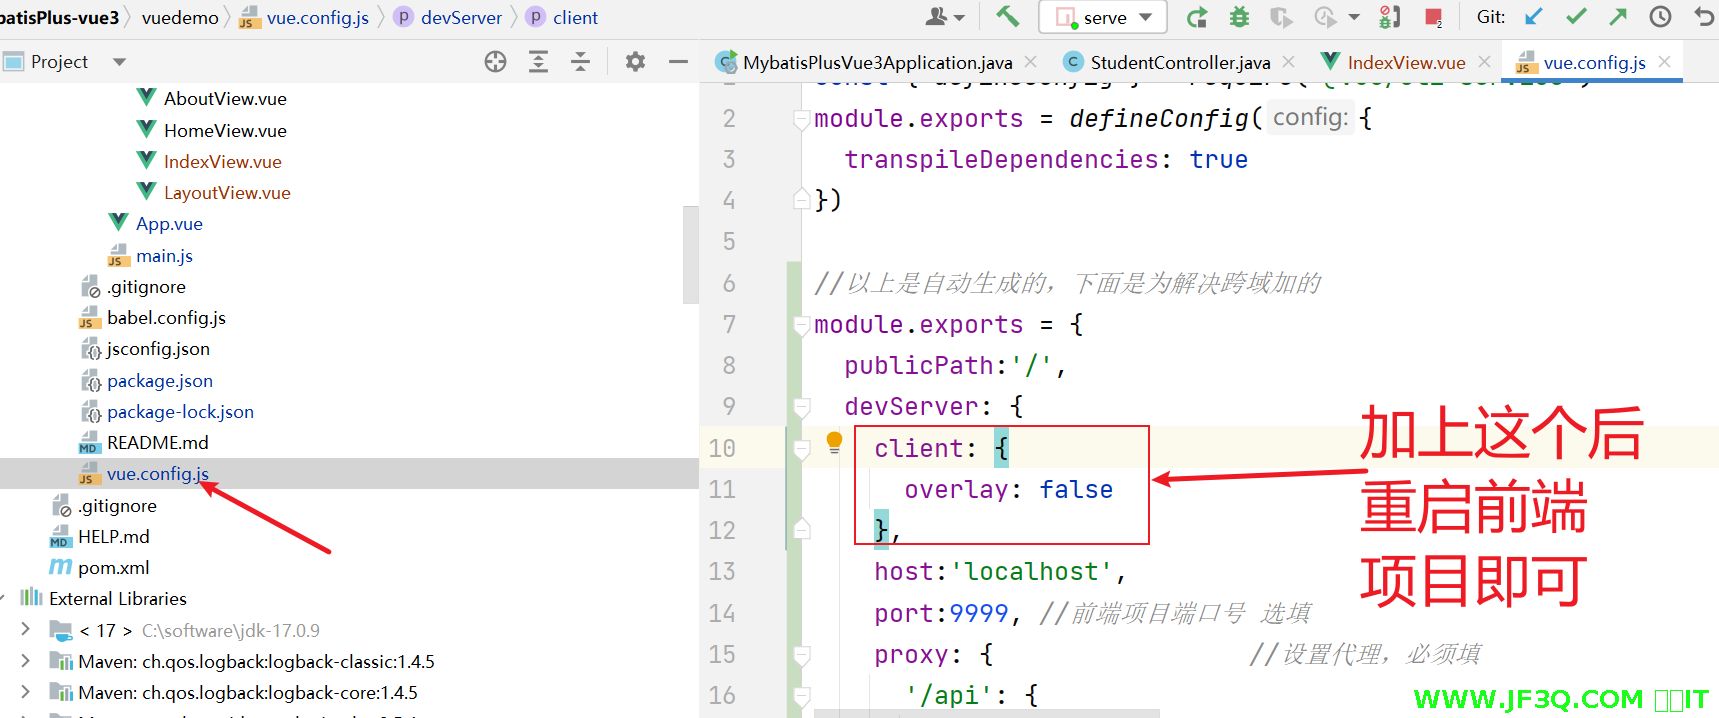Click devServer in the breadcrumb path
The image size is (1719, 718).
pos(461,17)
